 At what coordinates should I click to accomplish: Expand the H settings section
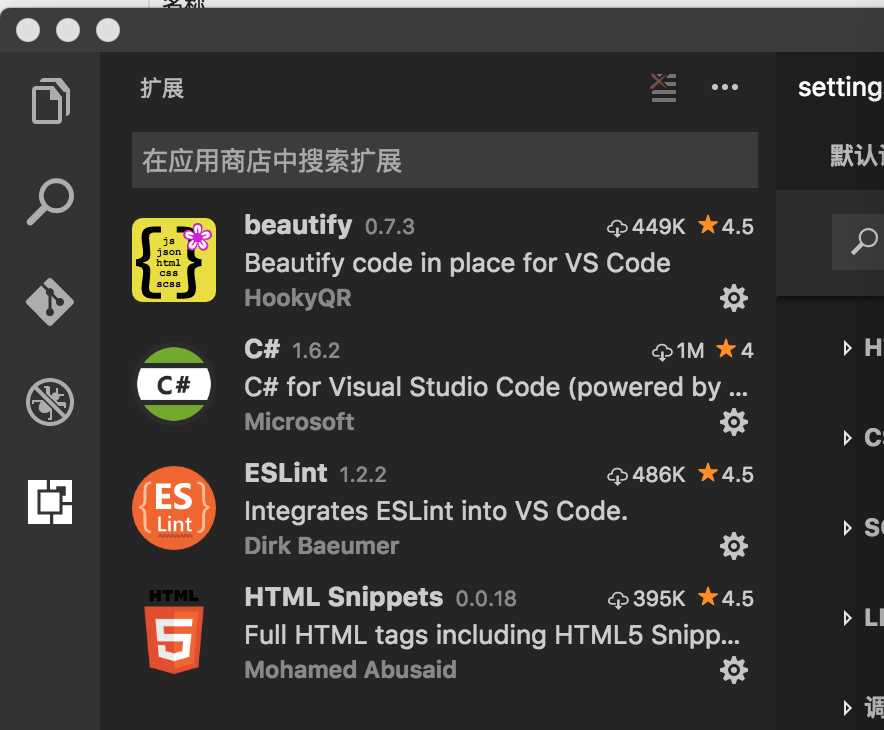click(847, 348)
